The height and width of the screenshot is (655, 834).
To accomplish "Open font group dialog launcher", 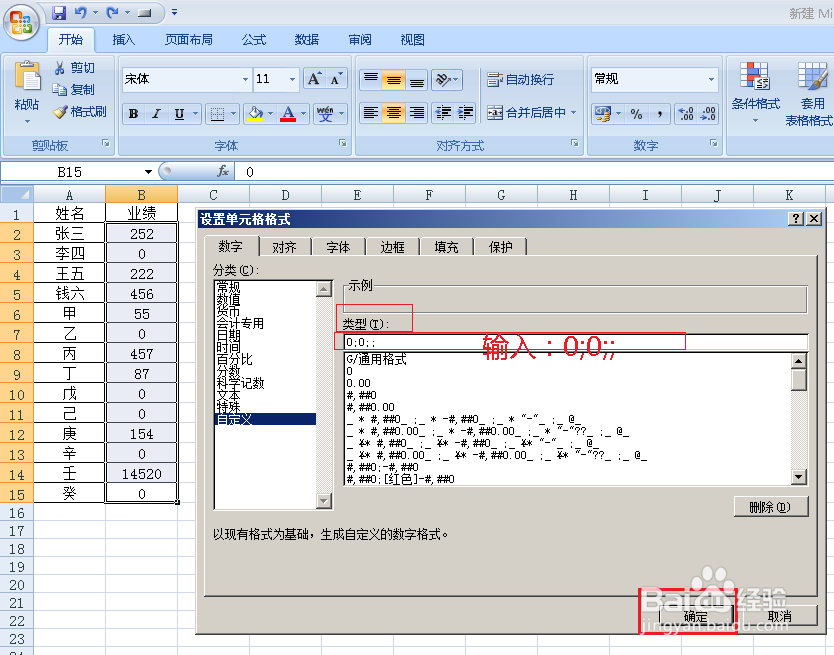I will point(343,143).
